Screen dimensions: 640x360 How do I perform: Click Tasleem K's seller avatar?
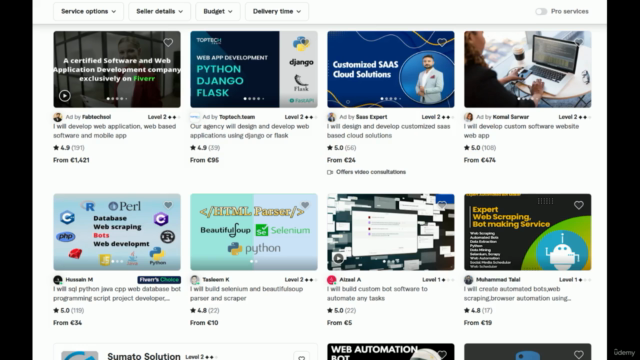[195, 280]
